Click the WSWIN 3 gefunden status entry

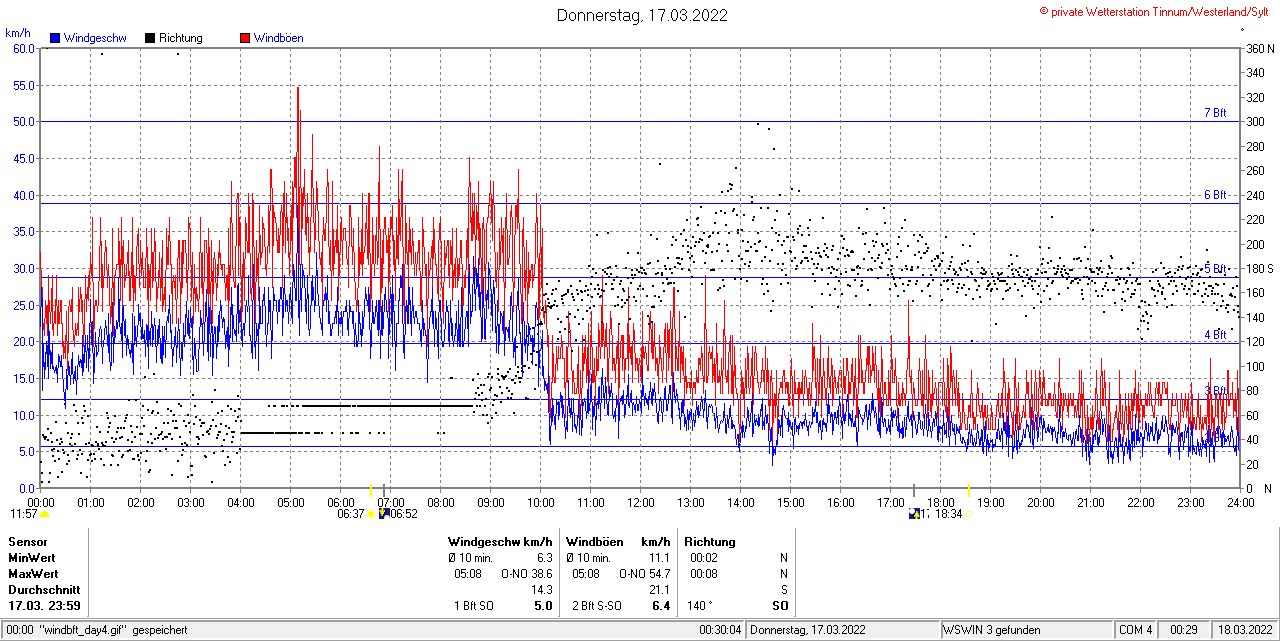992,630
